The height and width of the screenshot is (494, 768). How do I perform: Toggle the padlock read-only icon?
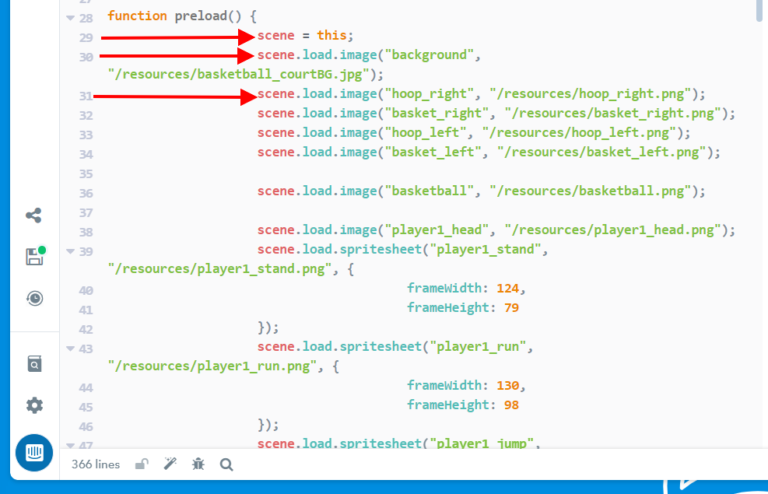pyautogui.click(x=142, y=464)
